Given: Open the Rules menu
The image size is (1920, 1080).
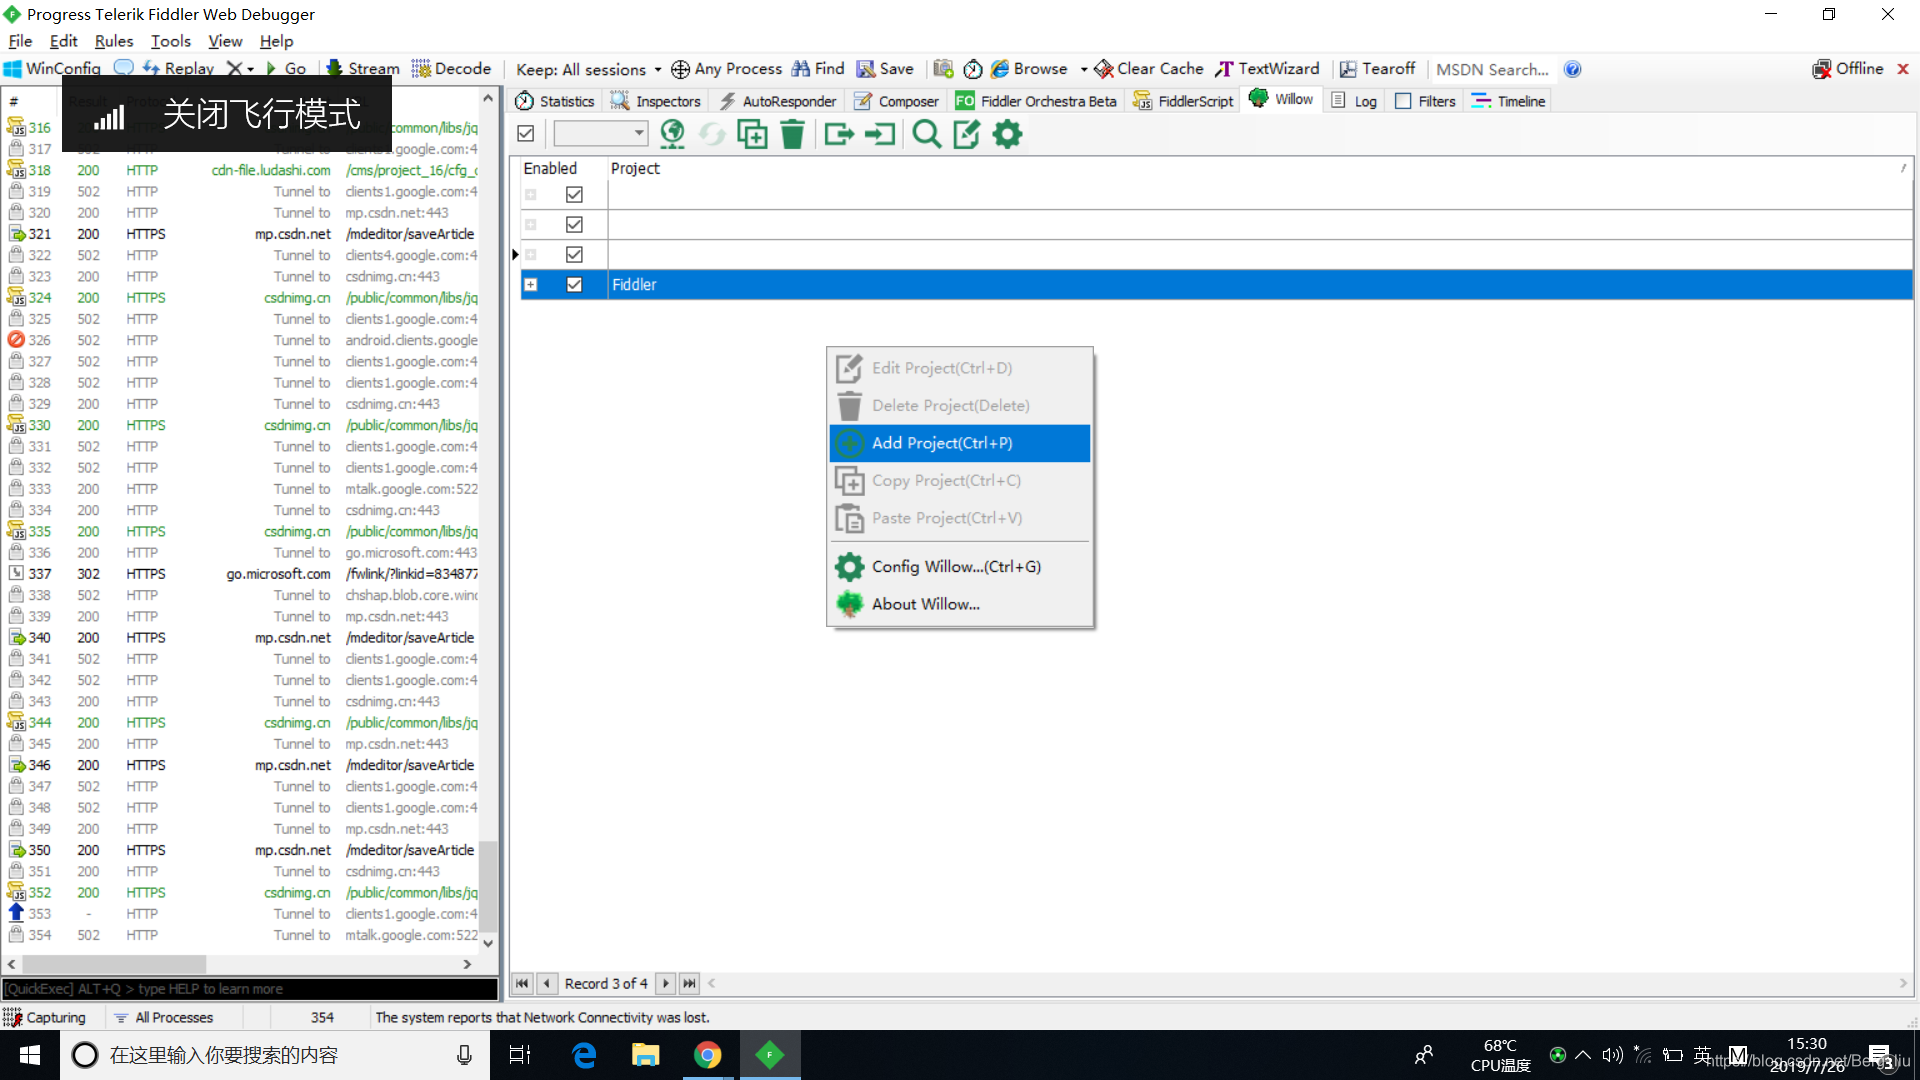Looking at the screenshot, I should (x=113, y=41).
